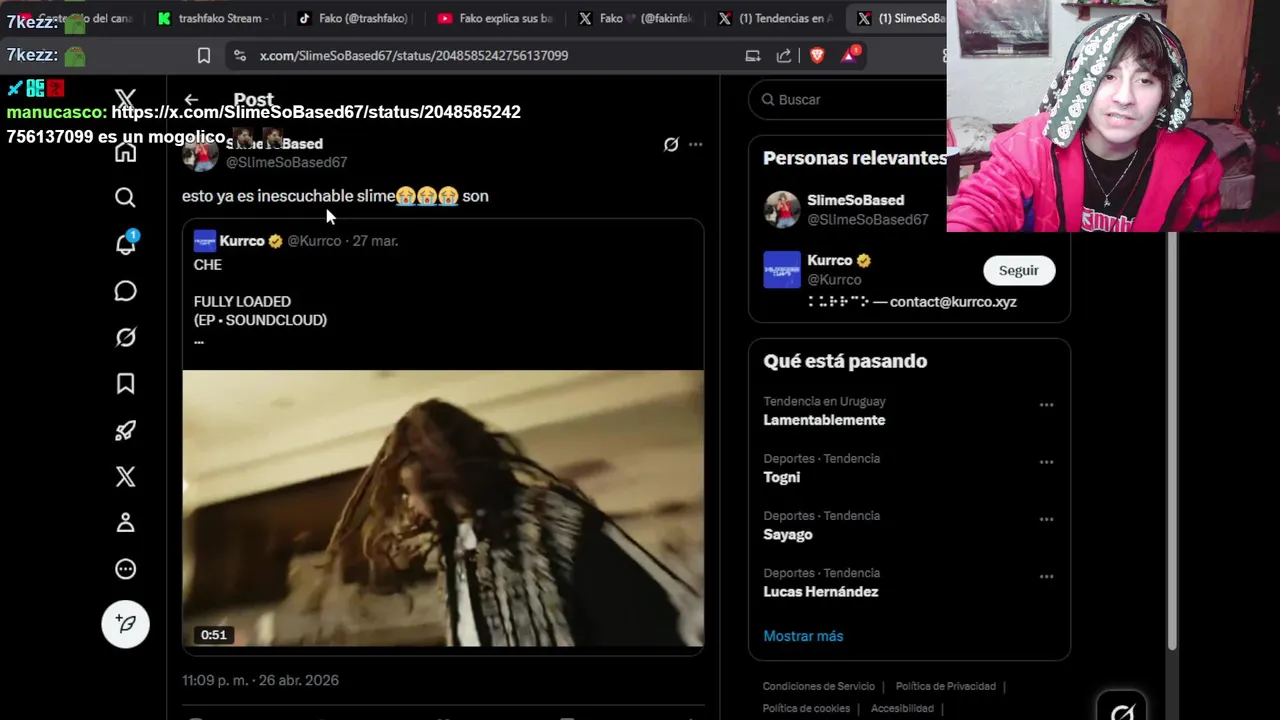The width and height of the screenshot is (1280, 720).
Task: Click site settings icon in address bar
Action: tap(239, 56)
